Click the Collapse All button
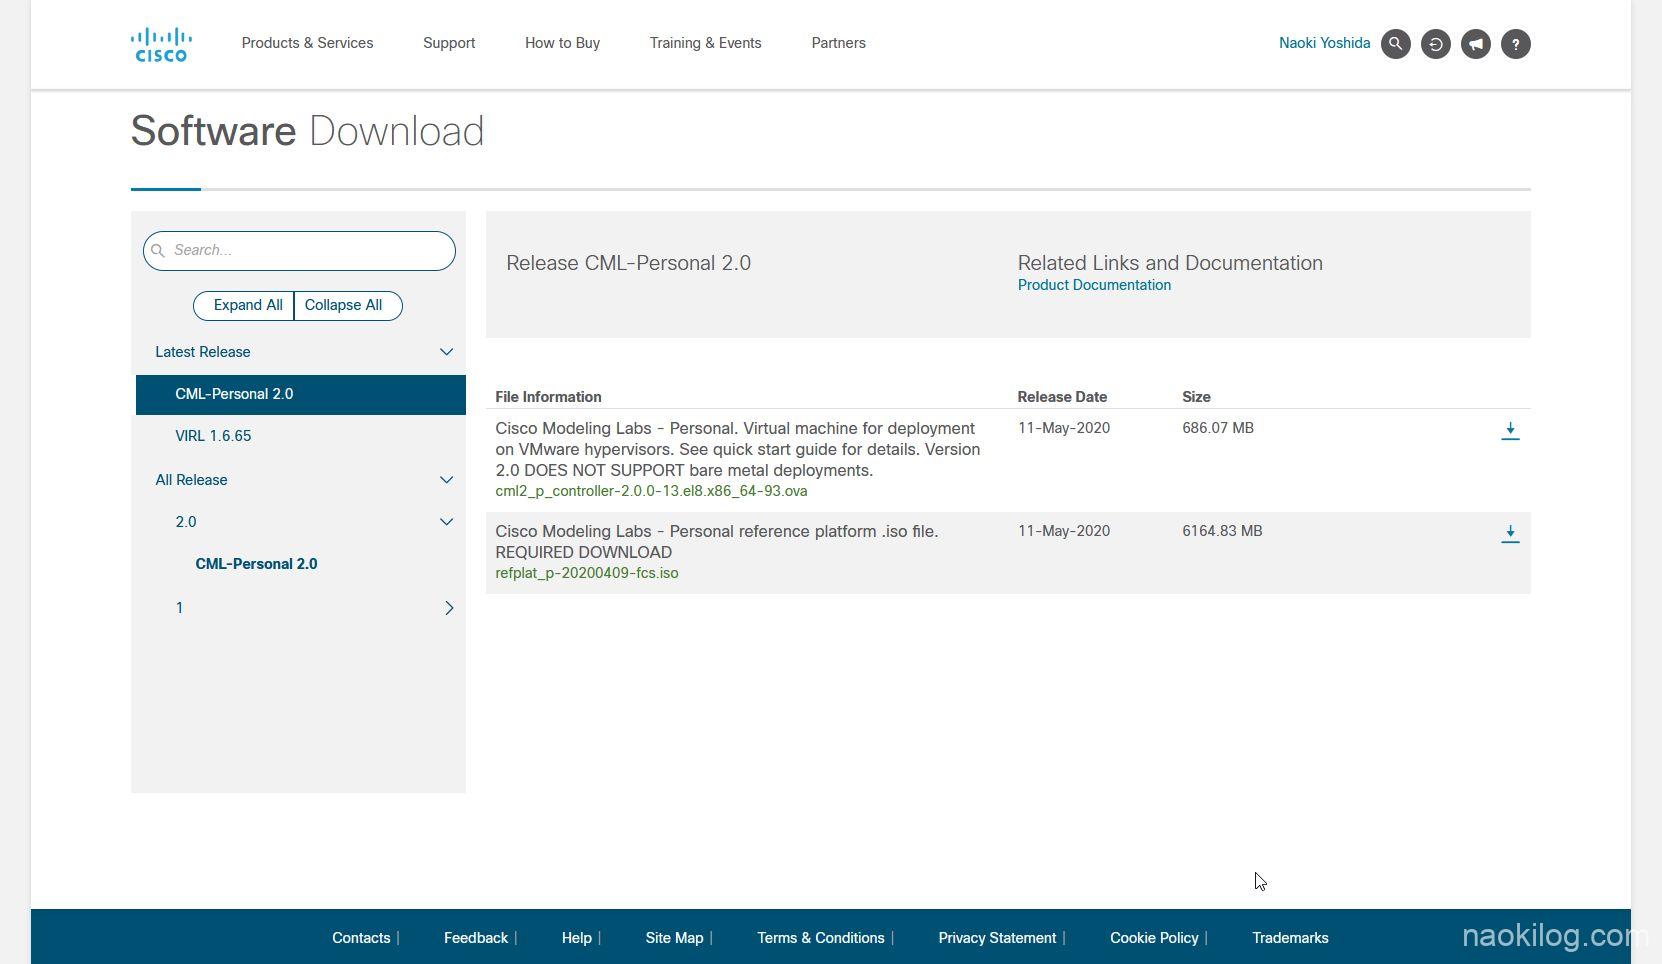The width and height of the screenshot is (1662, 964). click(x=348, y=306)
